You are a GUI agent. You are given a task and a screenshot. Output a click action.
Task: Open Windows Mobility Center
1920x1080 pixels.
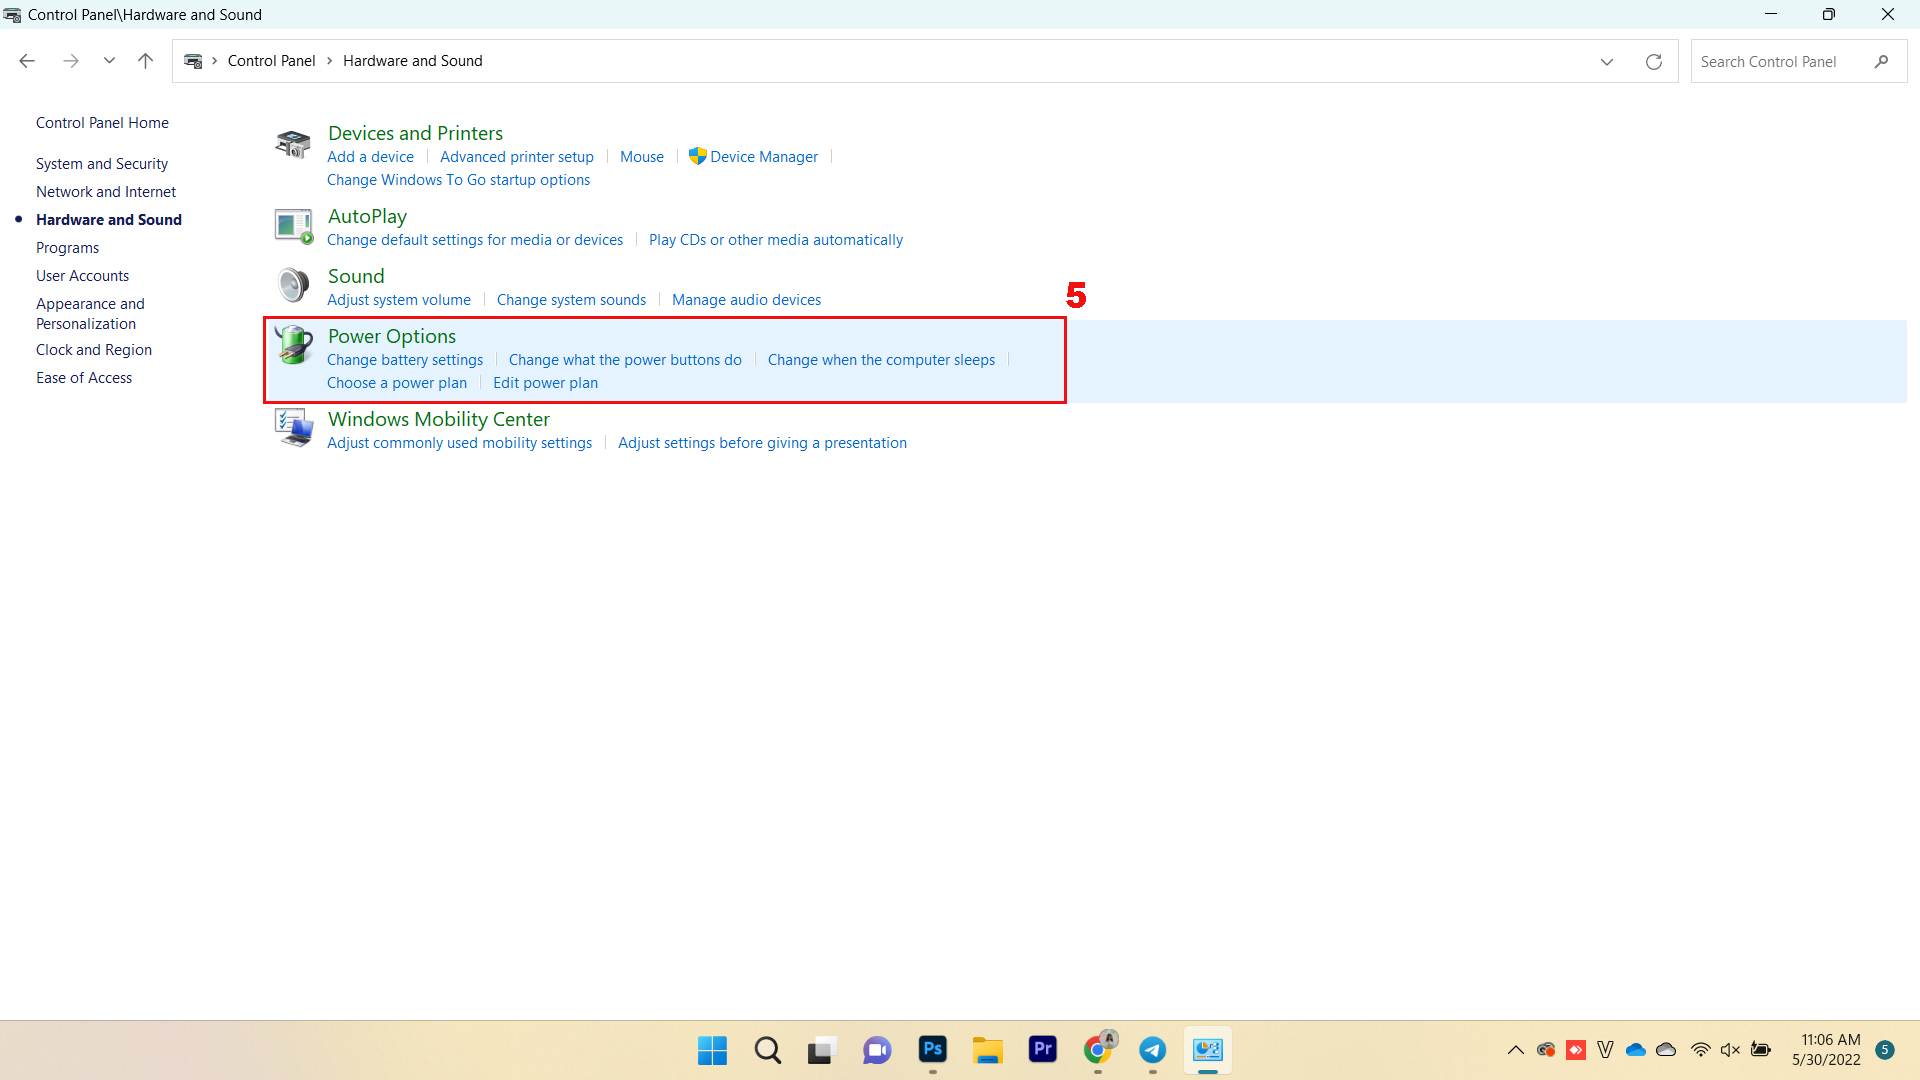(x=438, y=418)
